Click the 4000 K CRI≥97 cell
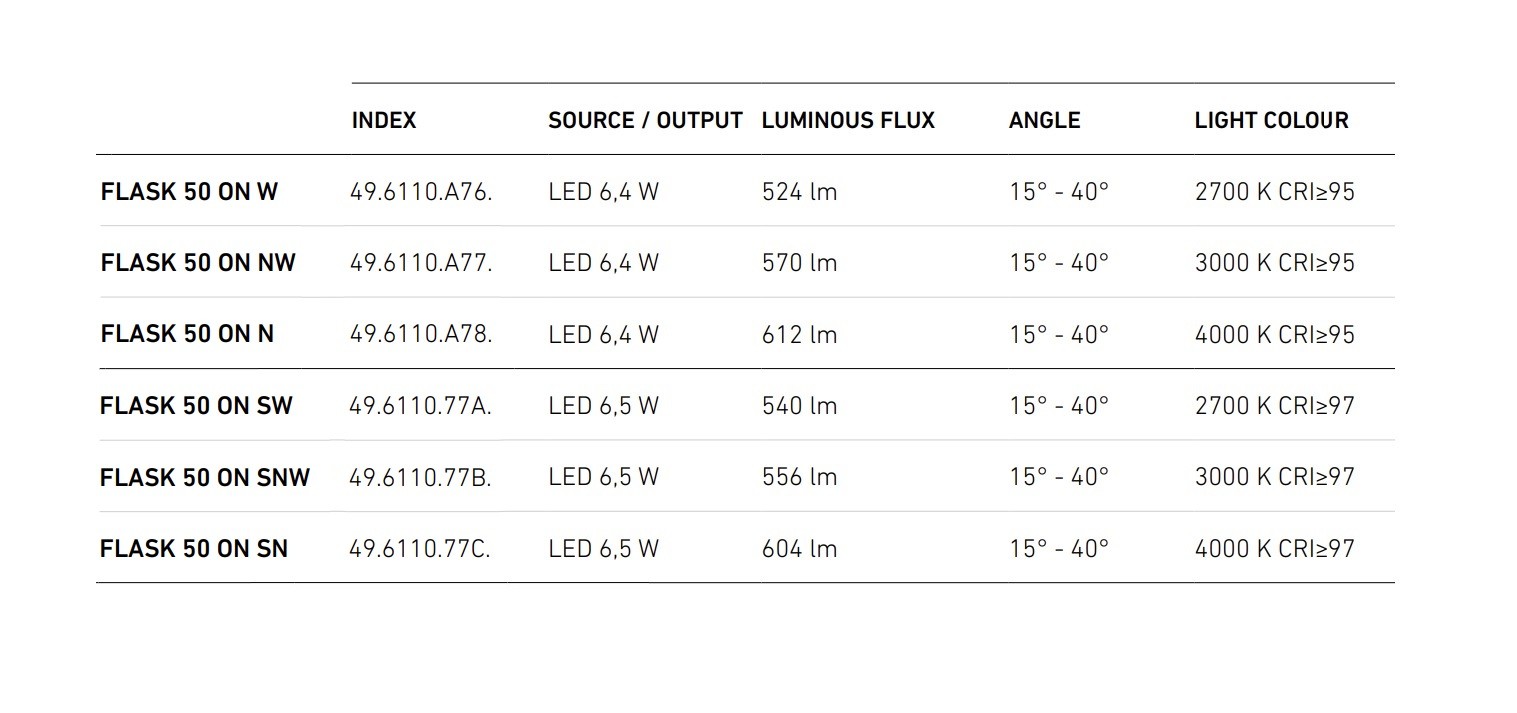The width and height of the screenshot is (1517, 713). click(1274, 549)
